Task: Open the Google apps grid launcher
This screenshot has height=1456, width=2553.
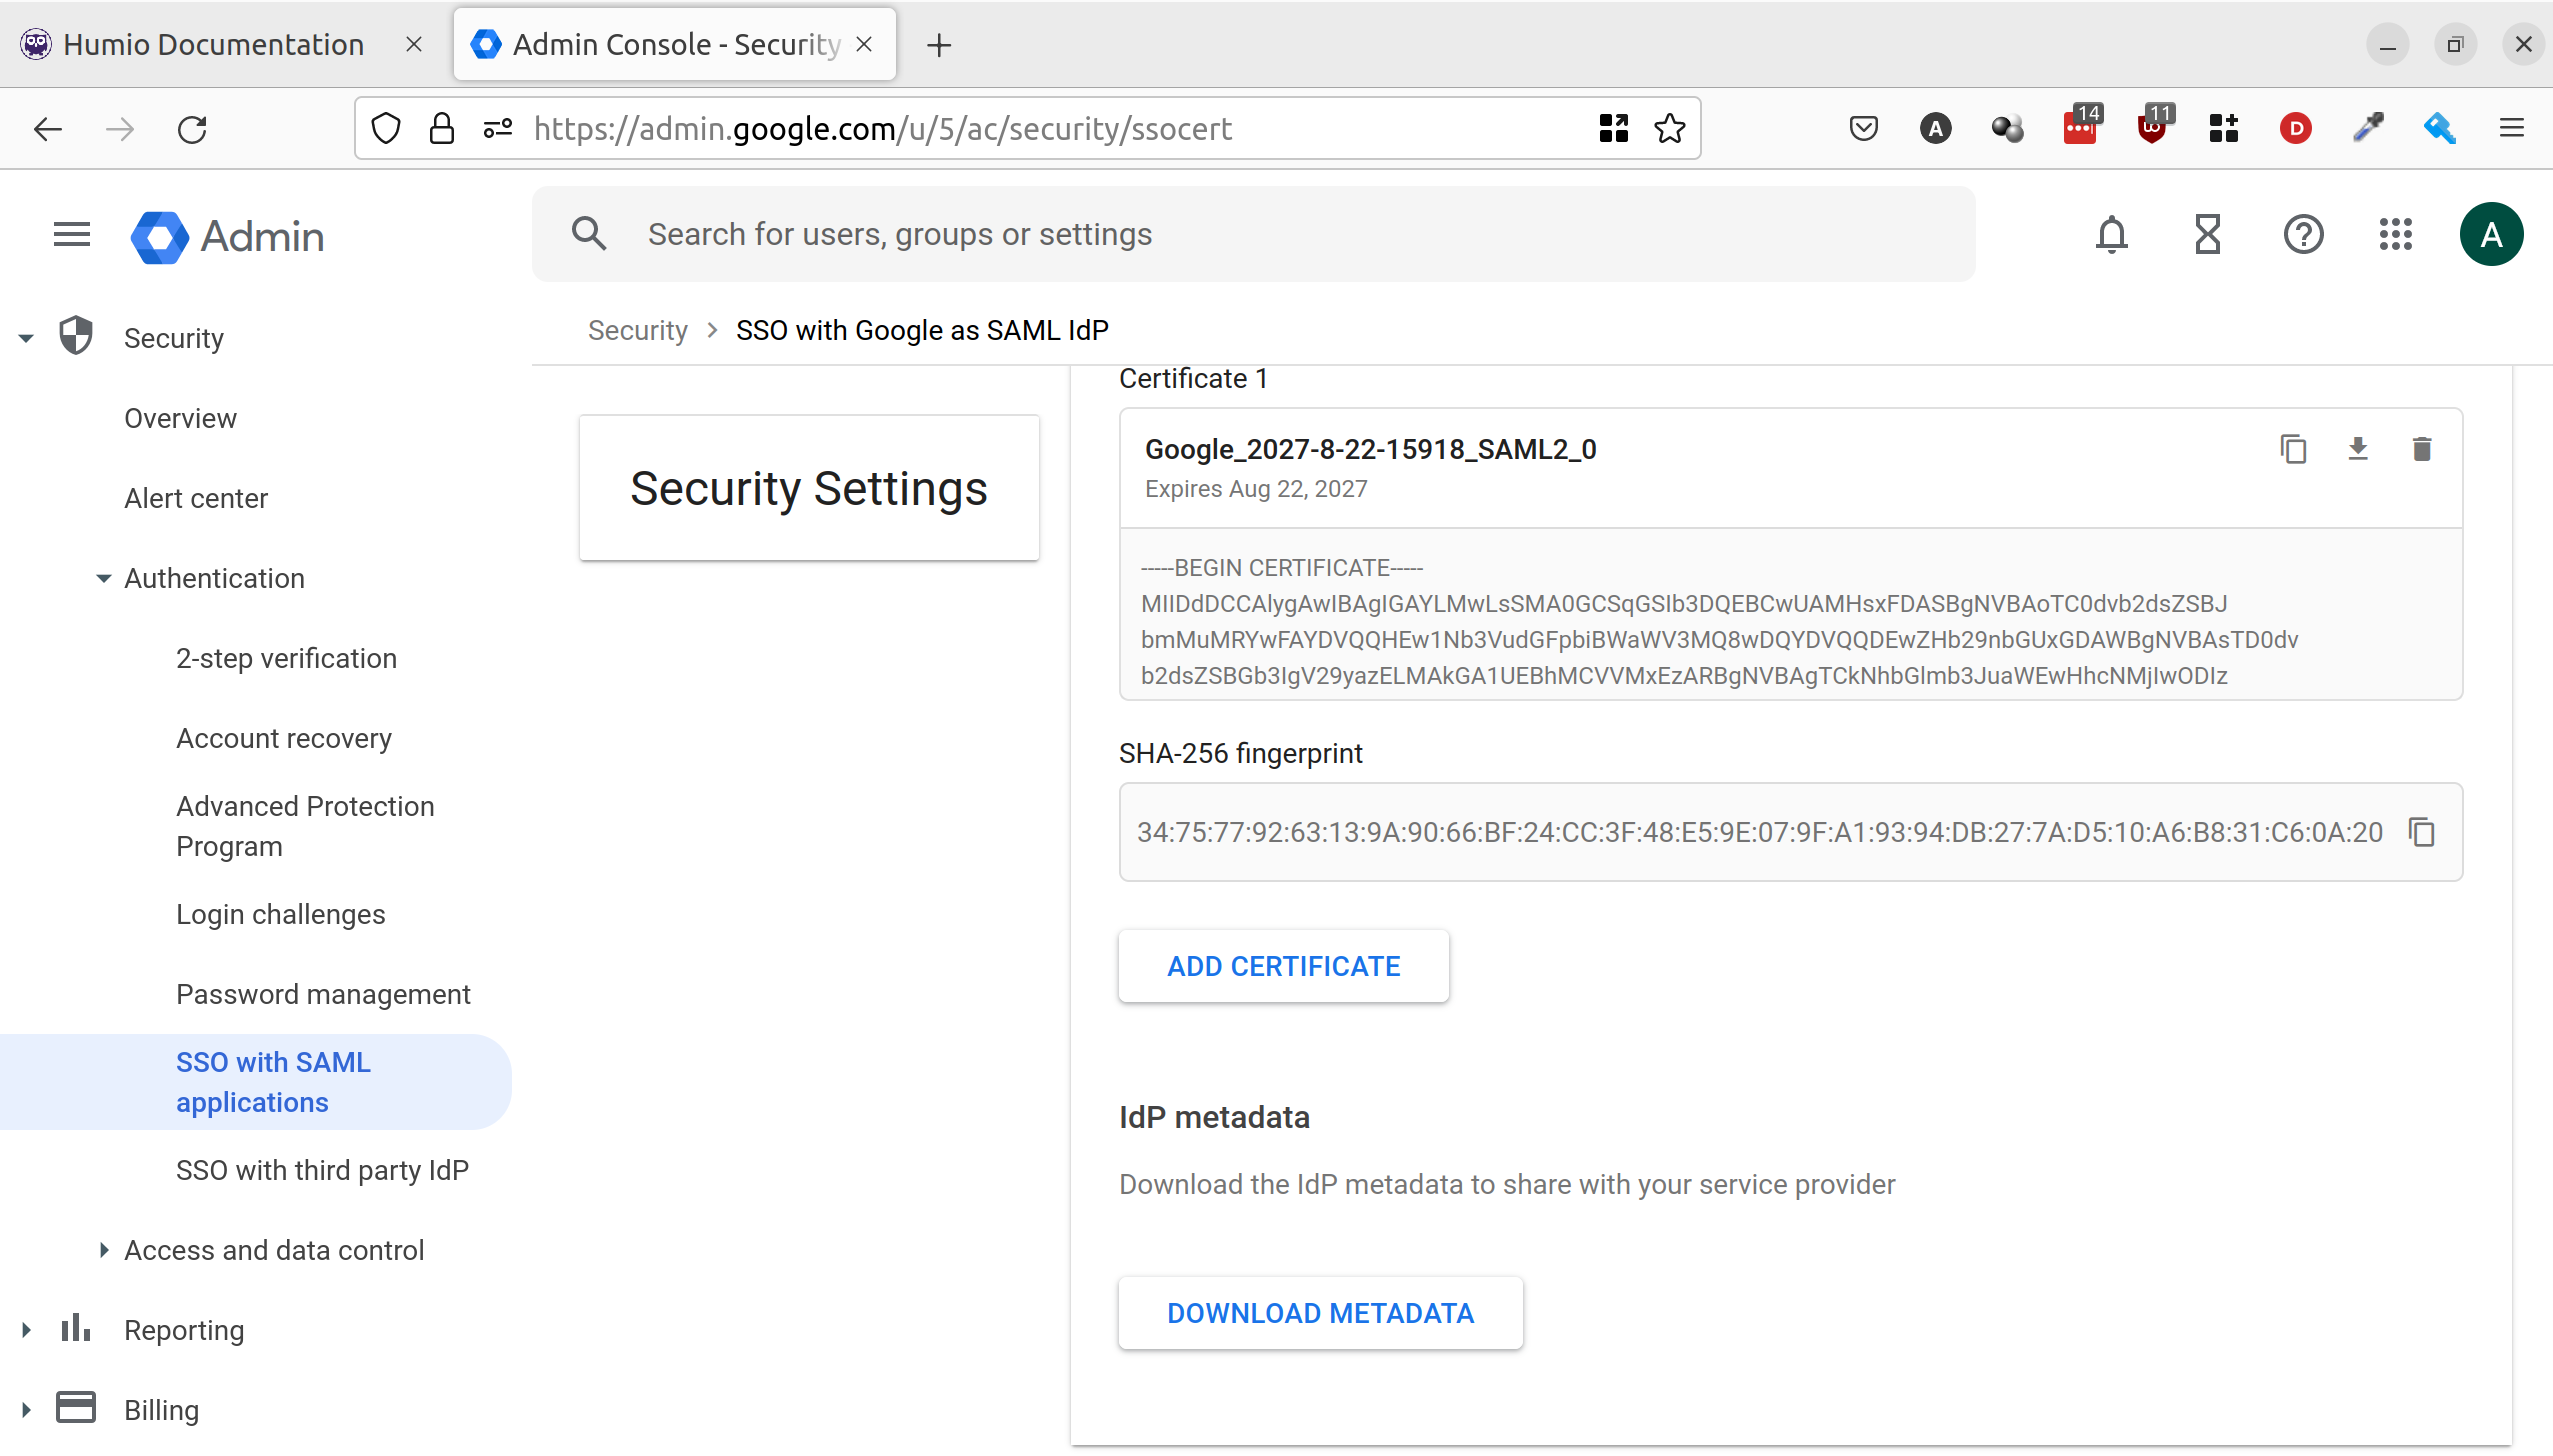Action: tap(2397, 234)
